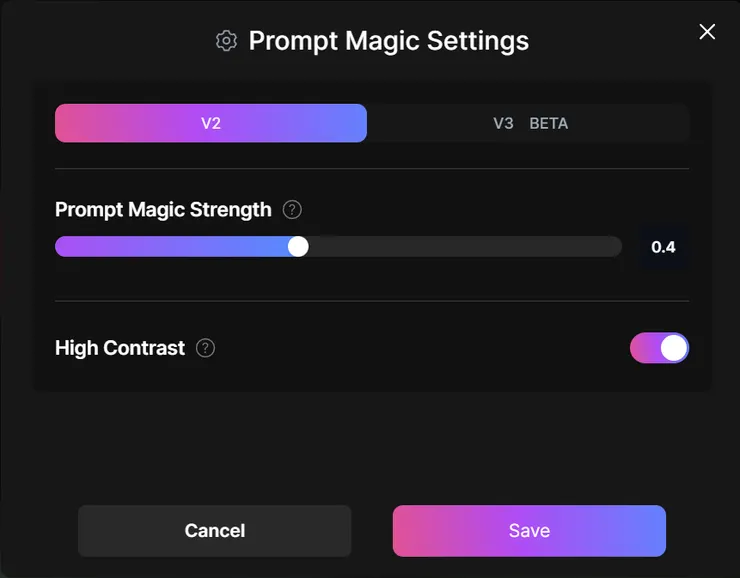Click the gear icon beside the title
The height and width of the screenshot is (578, 740).
[226, 41]
